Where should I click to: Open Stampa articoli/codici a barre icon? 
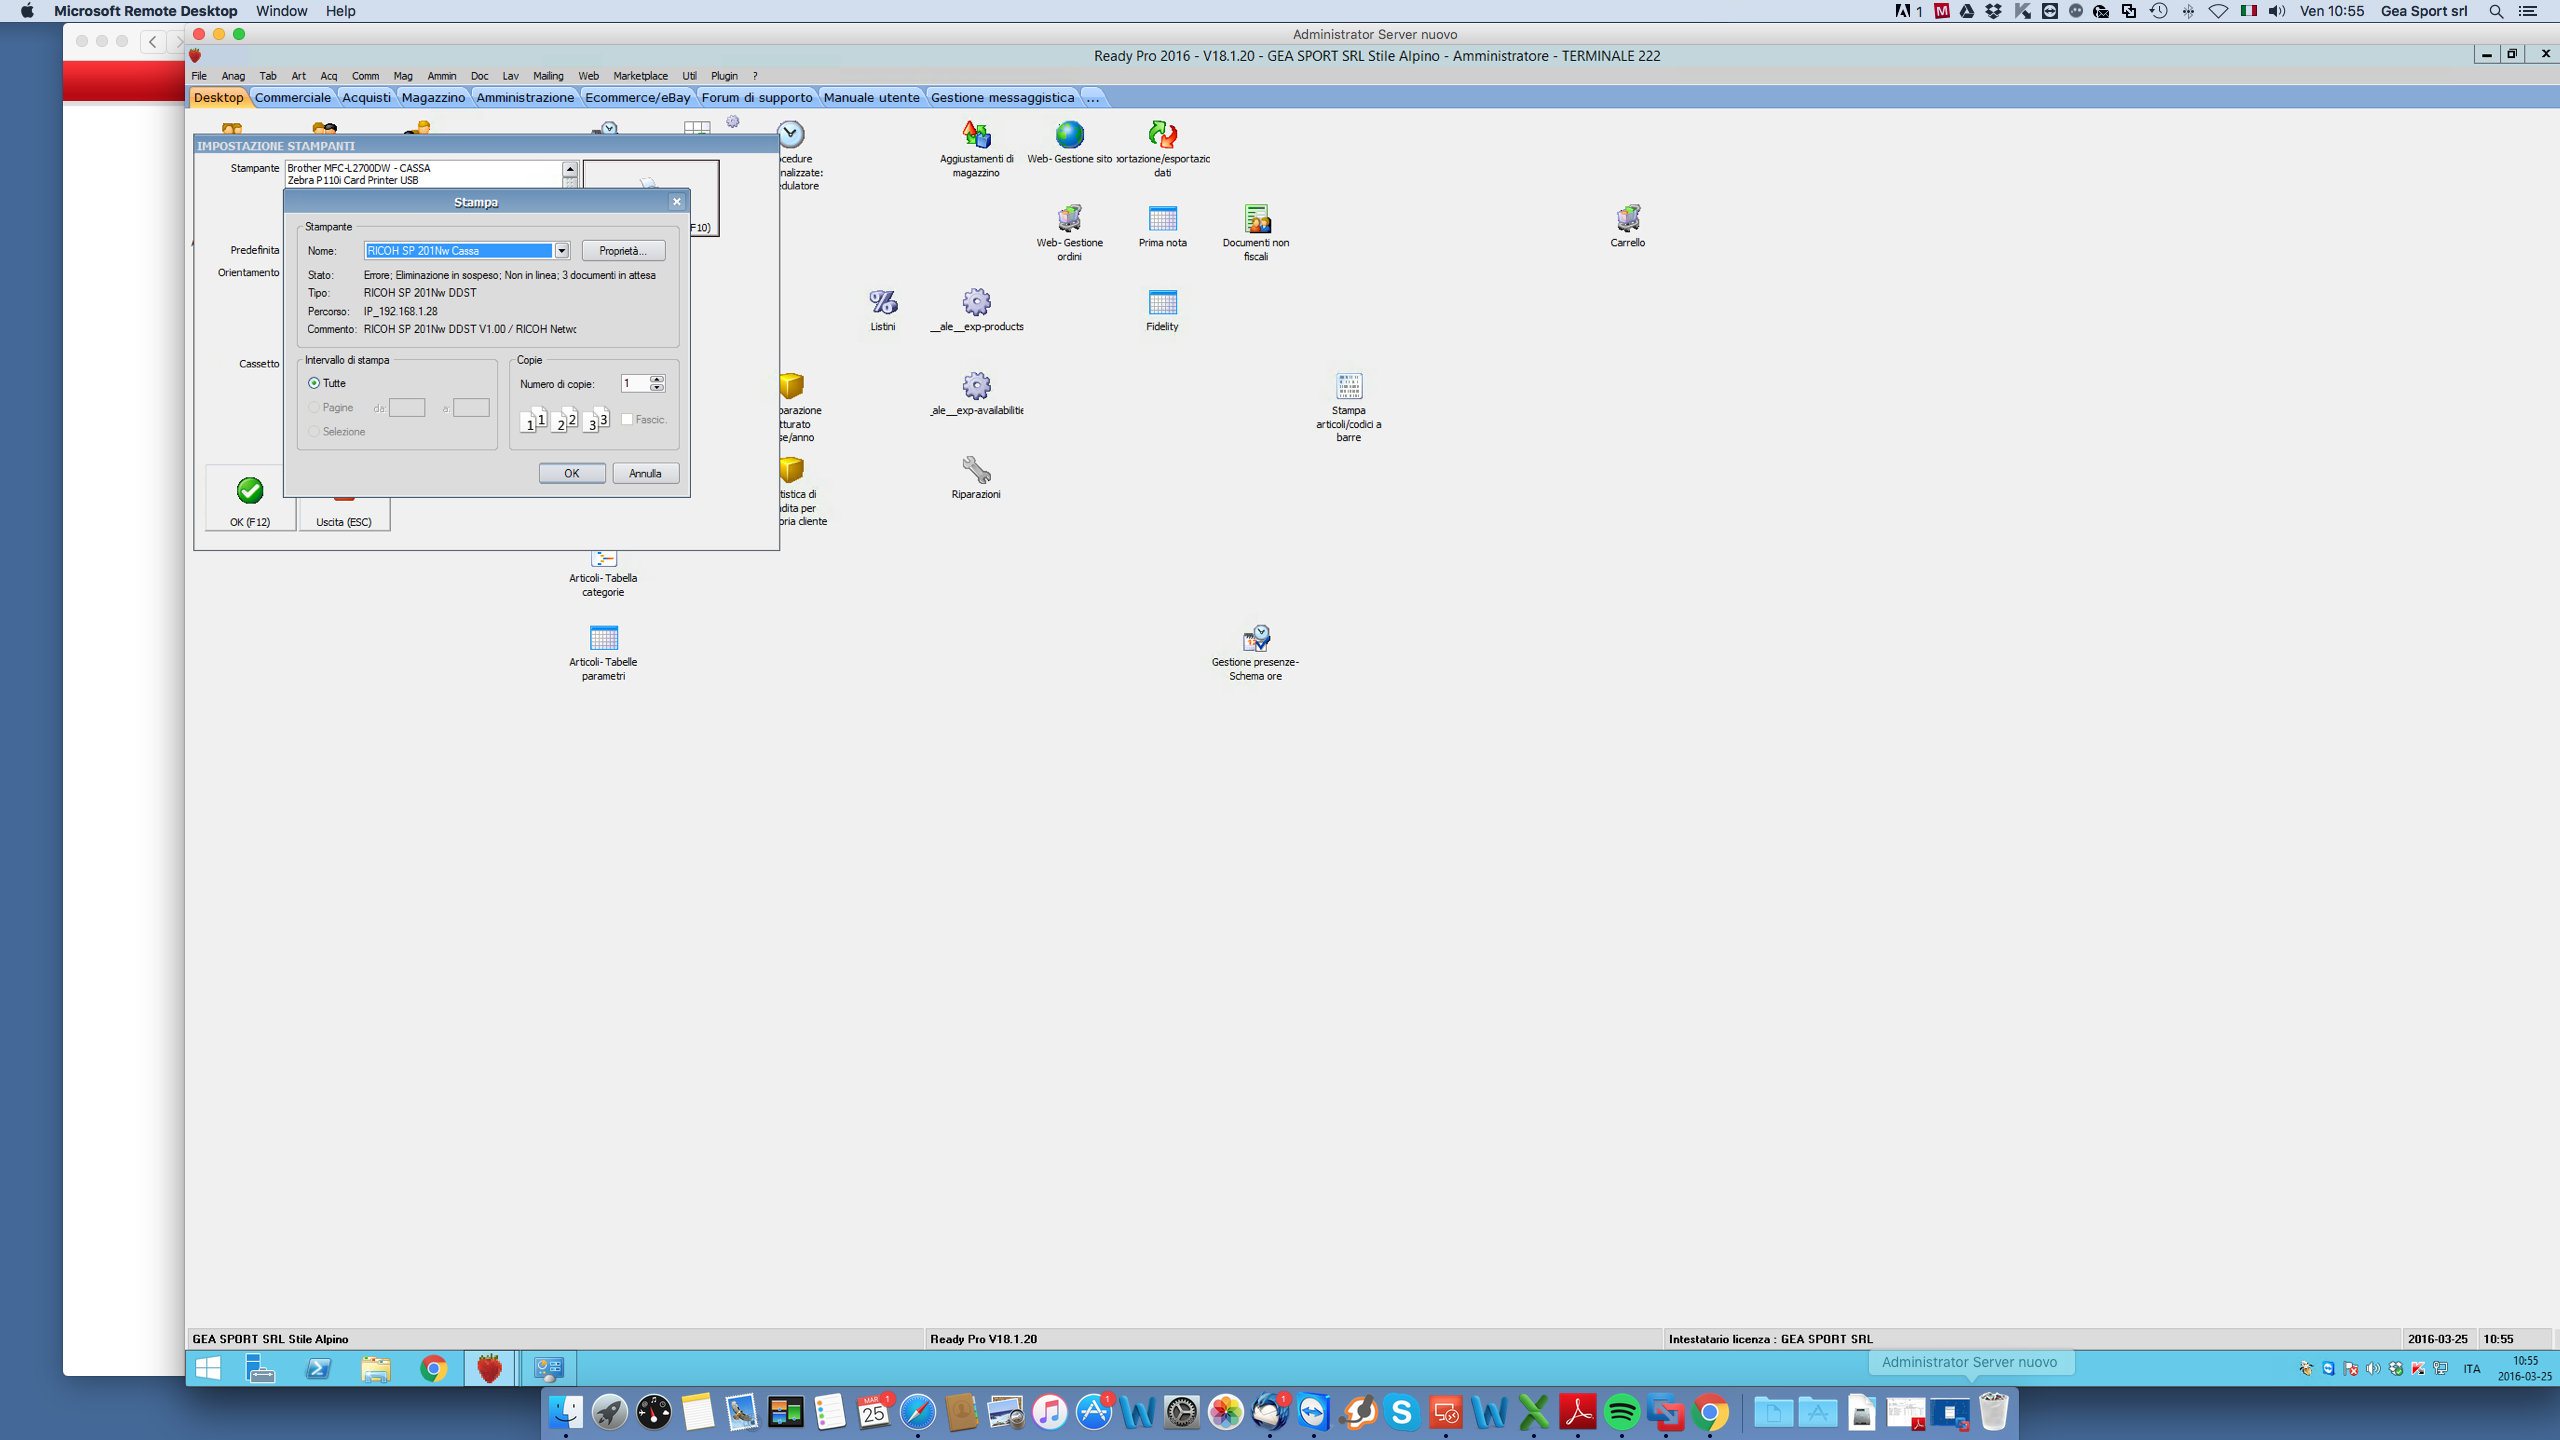pyautogui.click(x=1348, y=386)
